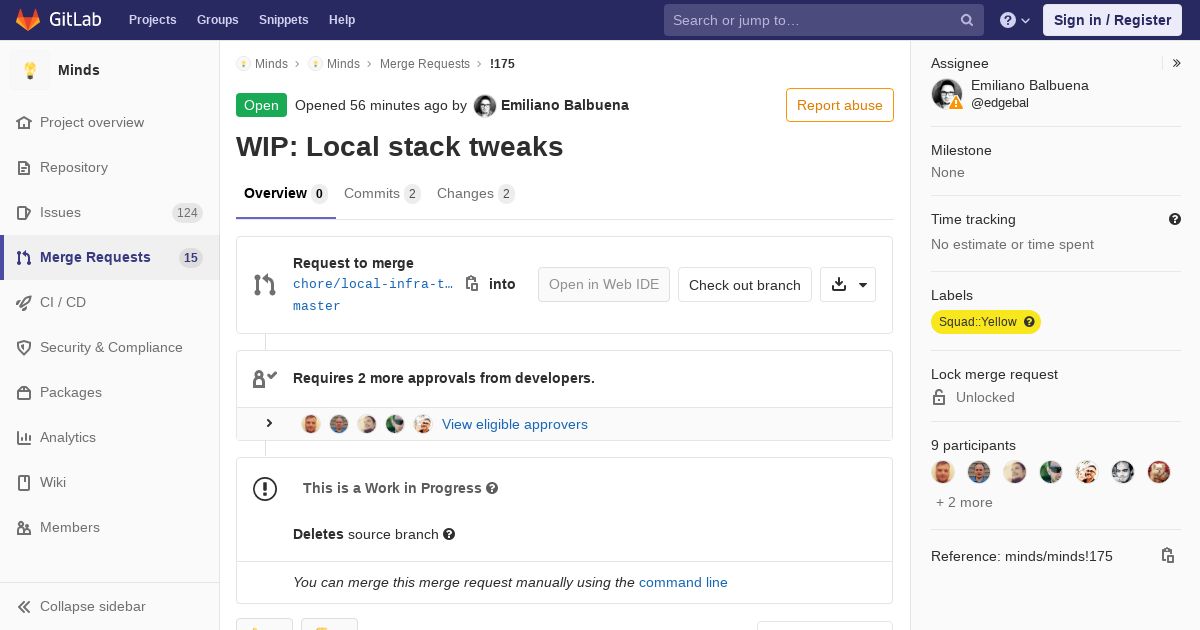Expand the approvers chevron row

tap(269, 424)
